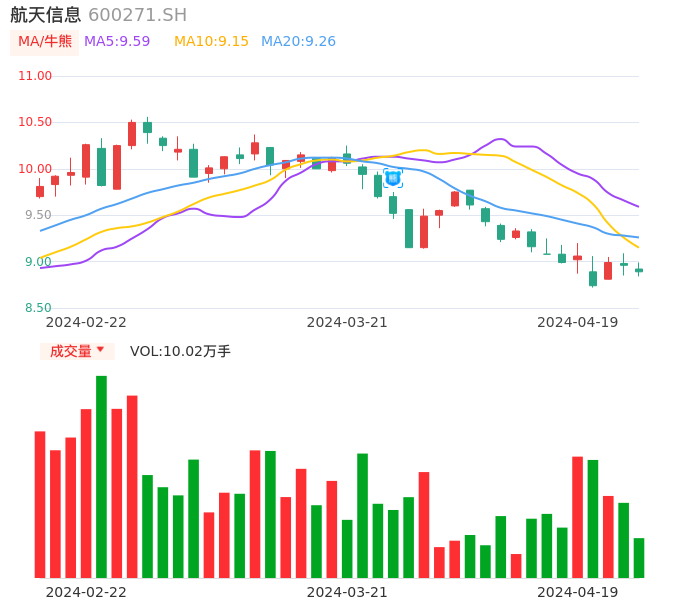Toggle the blue MA20:9.26 legend
Screen dimensions: 686x606
coord(298,42)
